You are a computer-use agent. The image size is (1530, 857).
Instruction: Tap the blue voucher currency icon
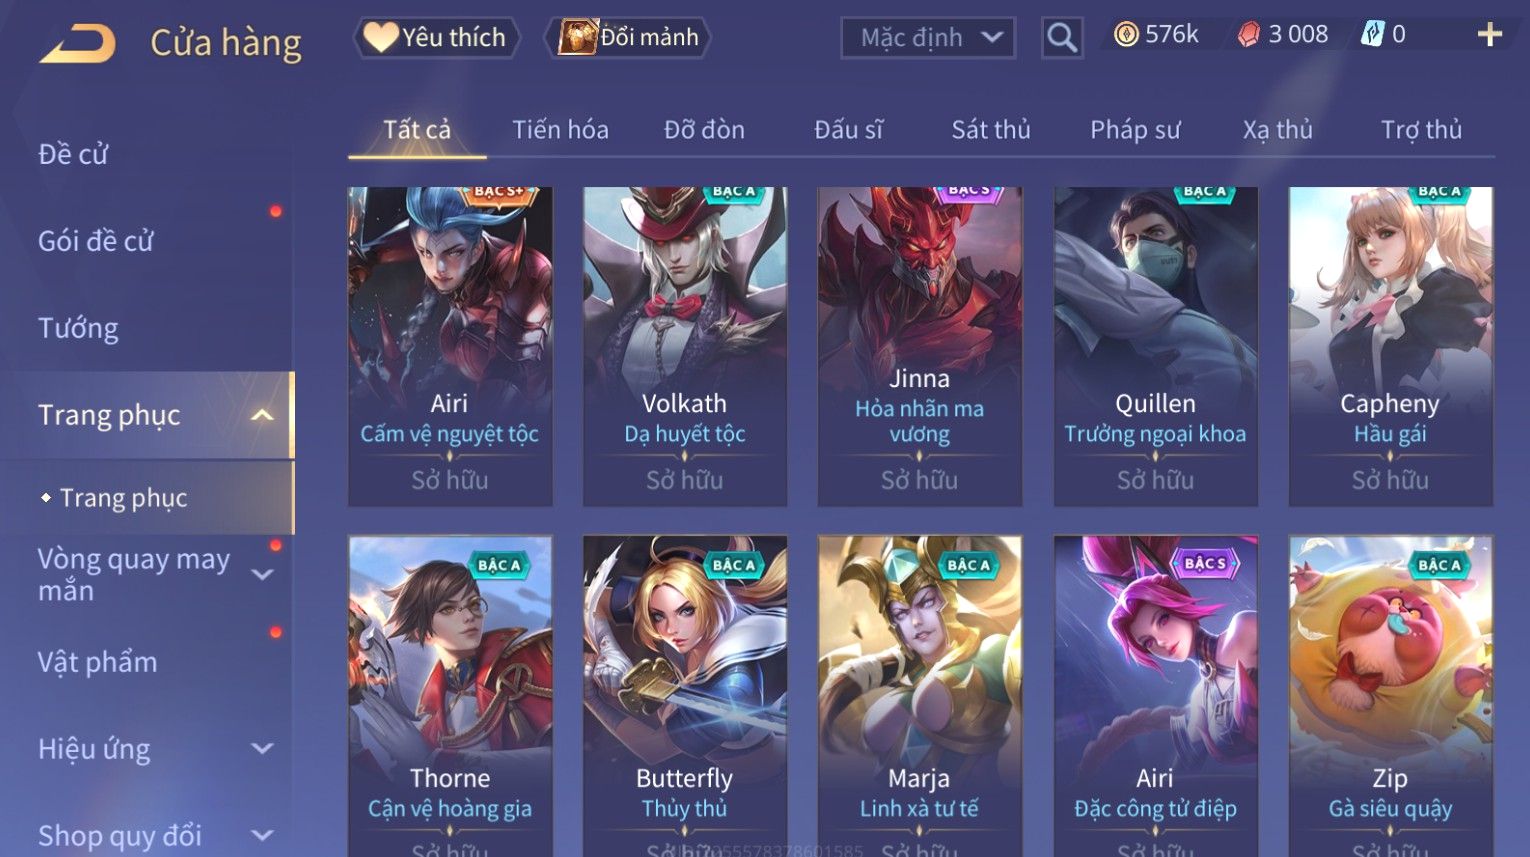coord(1372,35)
